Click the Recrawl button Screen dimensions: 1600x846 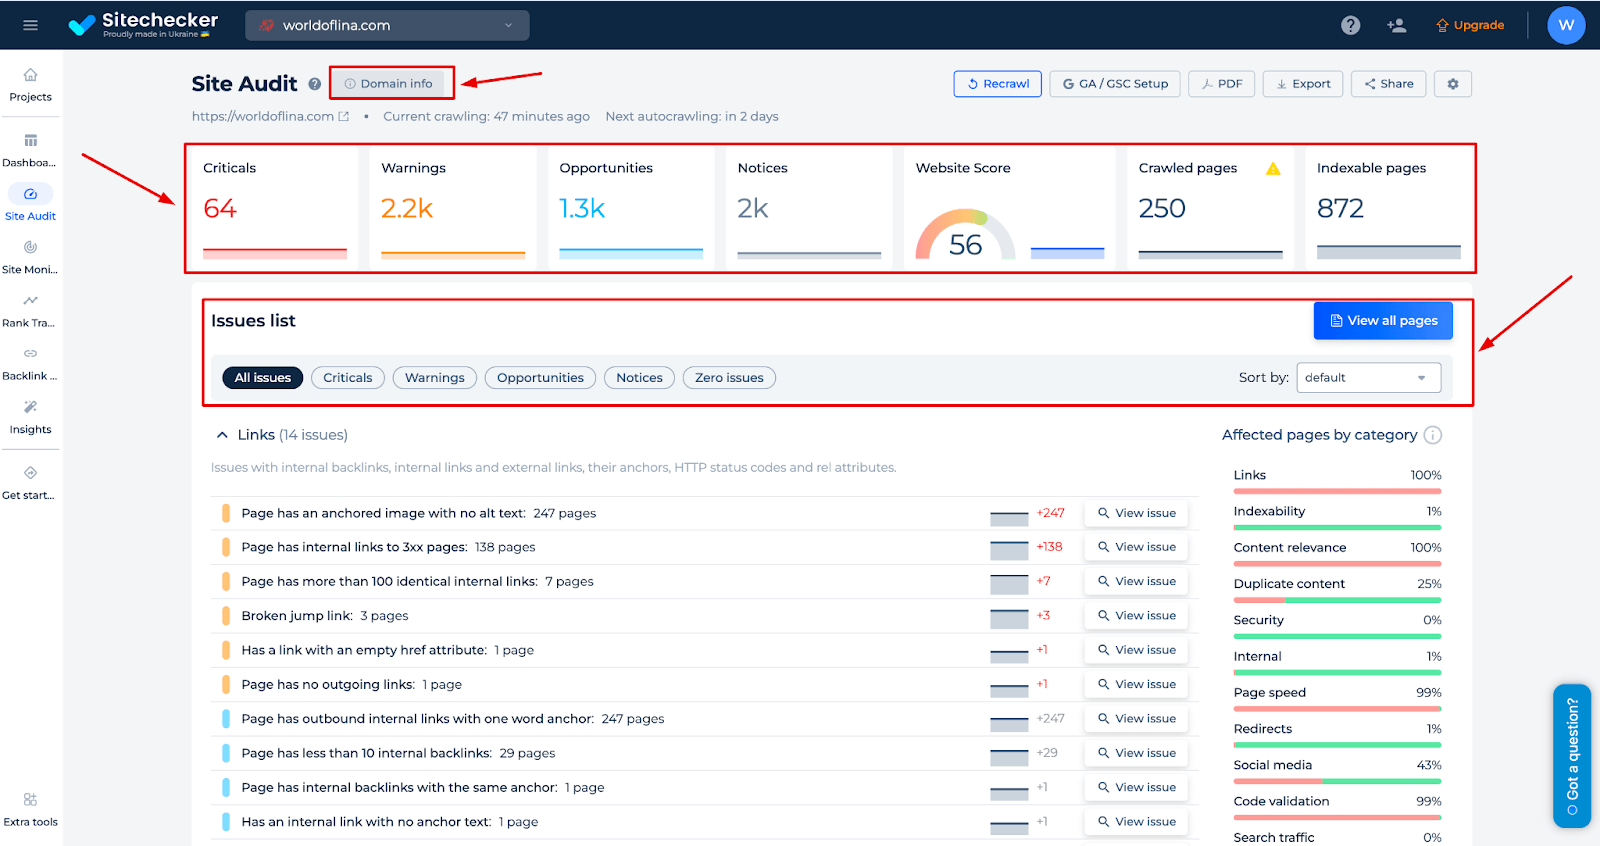point(998,84)
